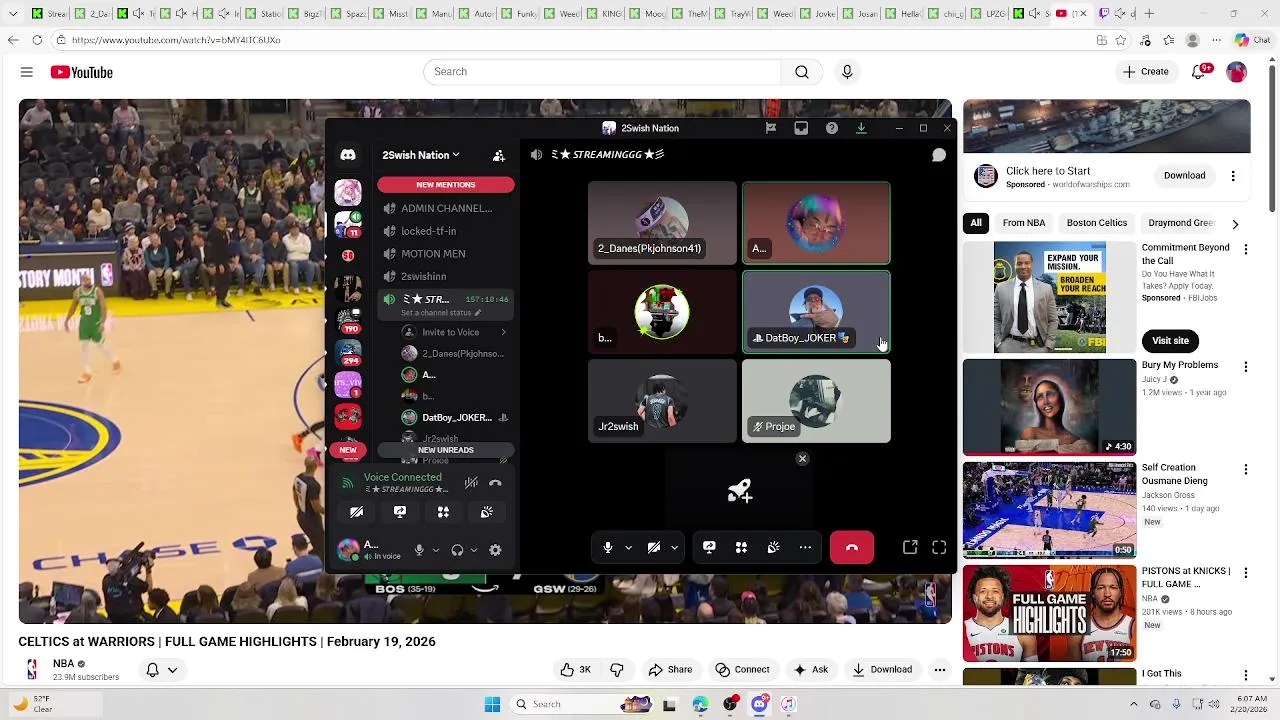Show more topic chips with right chevron
The image size is (1280, 720).
pyautogui.click(x=1235, y=224)
